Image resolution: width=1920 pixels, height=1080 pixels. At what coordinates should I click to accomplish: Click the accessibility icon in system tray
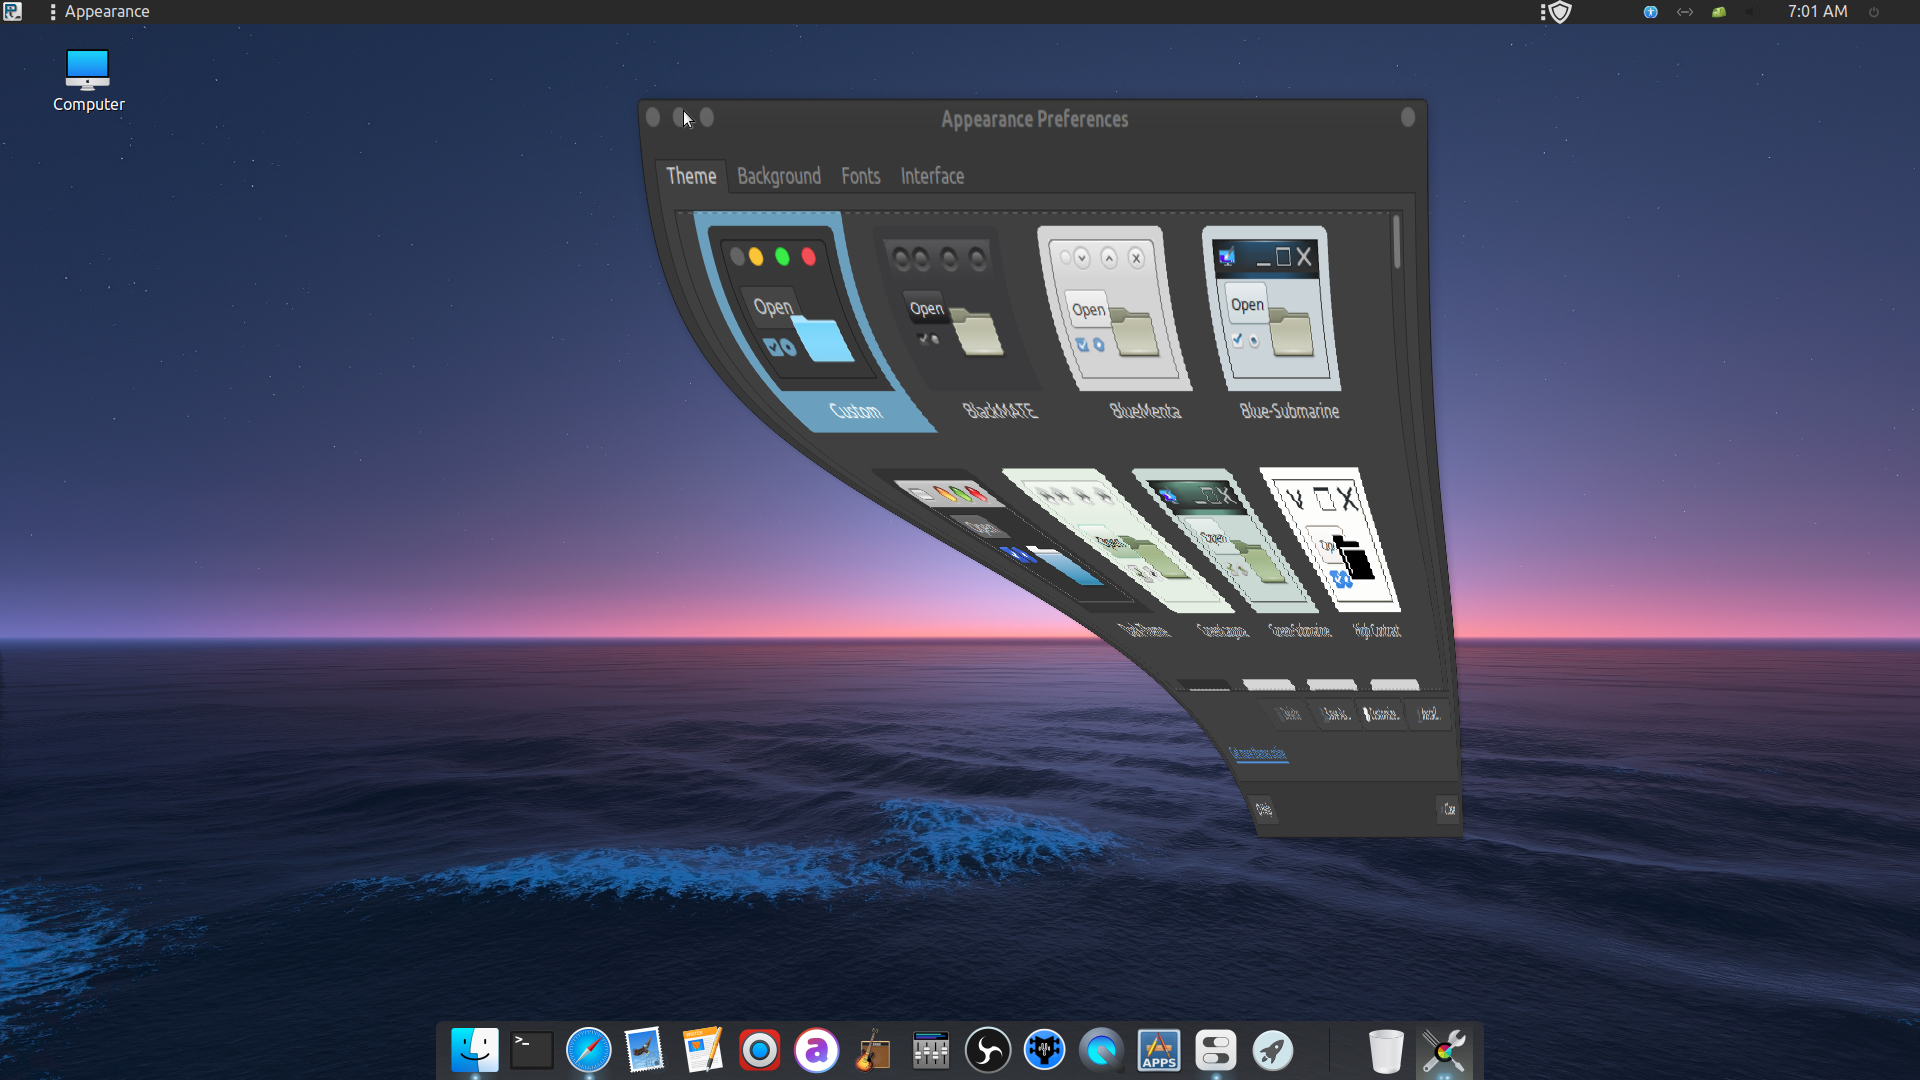click(x=1650, y=12)
